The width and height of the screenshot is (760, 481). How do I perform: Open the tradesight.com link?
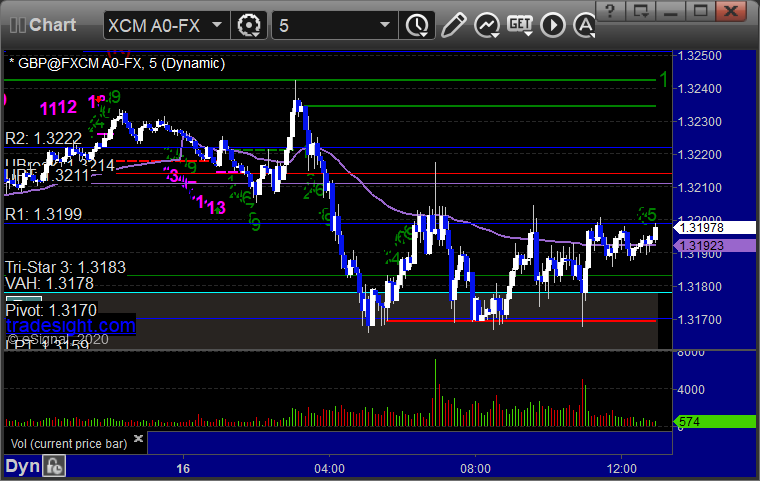point(71,325)
